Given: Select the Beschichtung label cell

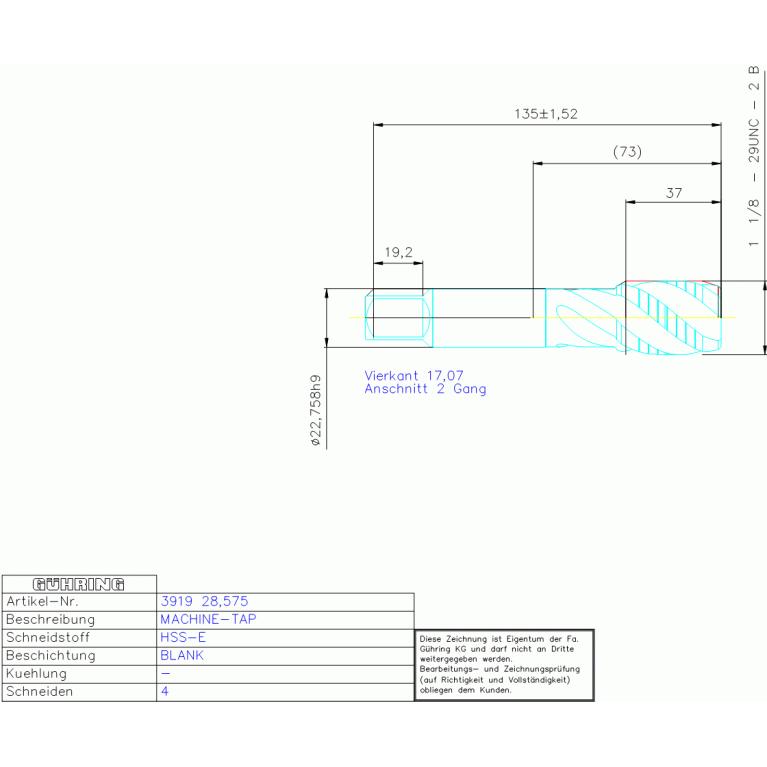Looking at the screenshot, I should coord(79,656).
